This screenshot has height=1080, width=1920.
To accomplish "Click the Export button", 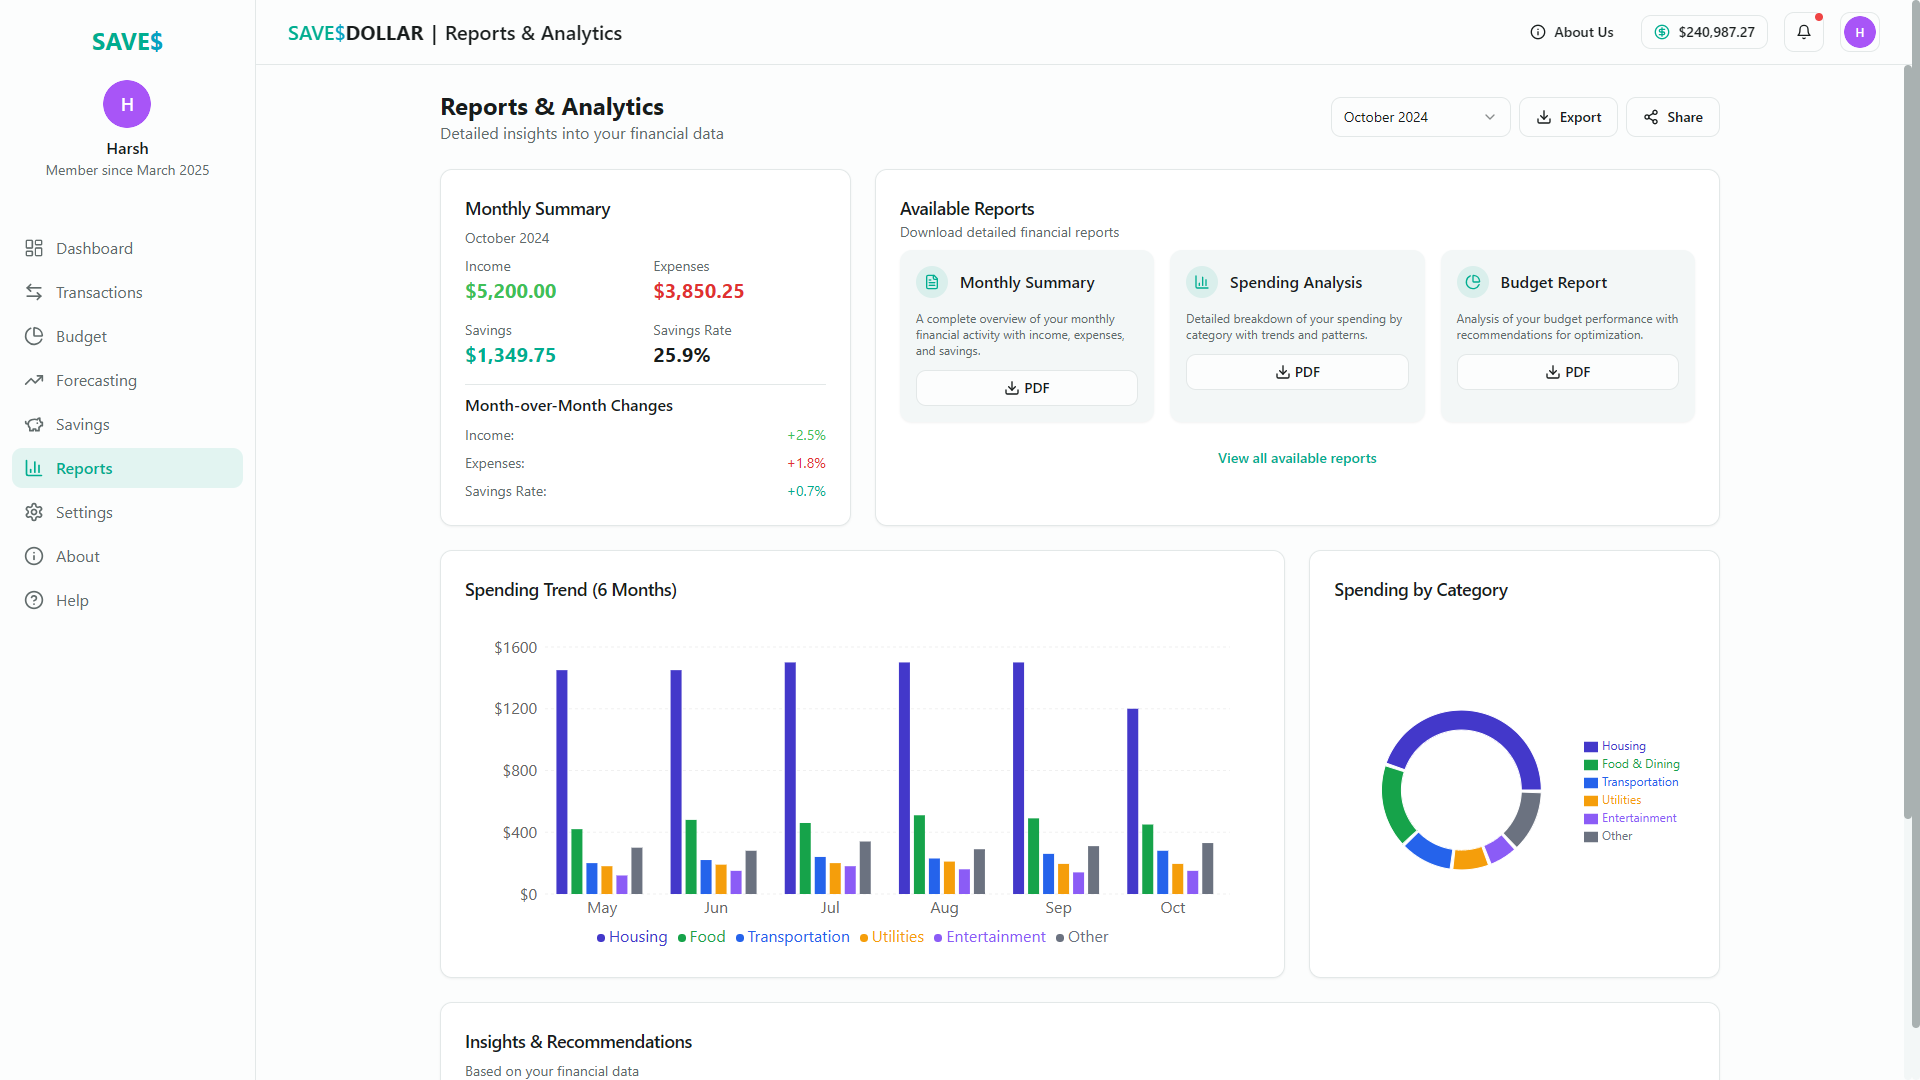I will [1568, 117].
